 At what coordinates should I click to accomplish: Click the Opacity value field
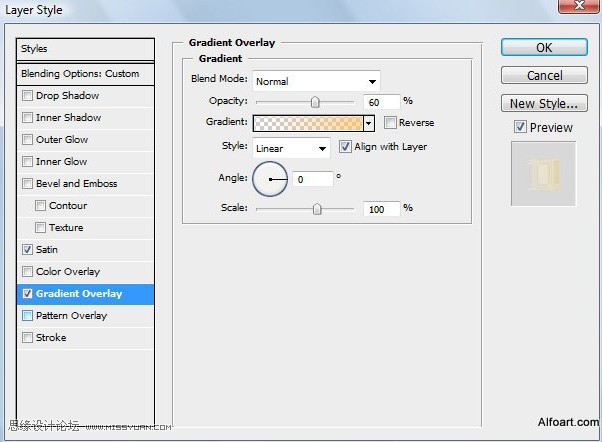point(382,102)
